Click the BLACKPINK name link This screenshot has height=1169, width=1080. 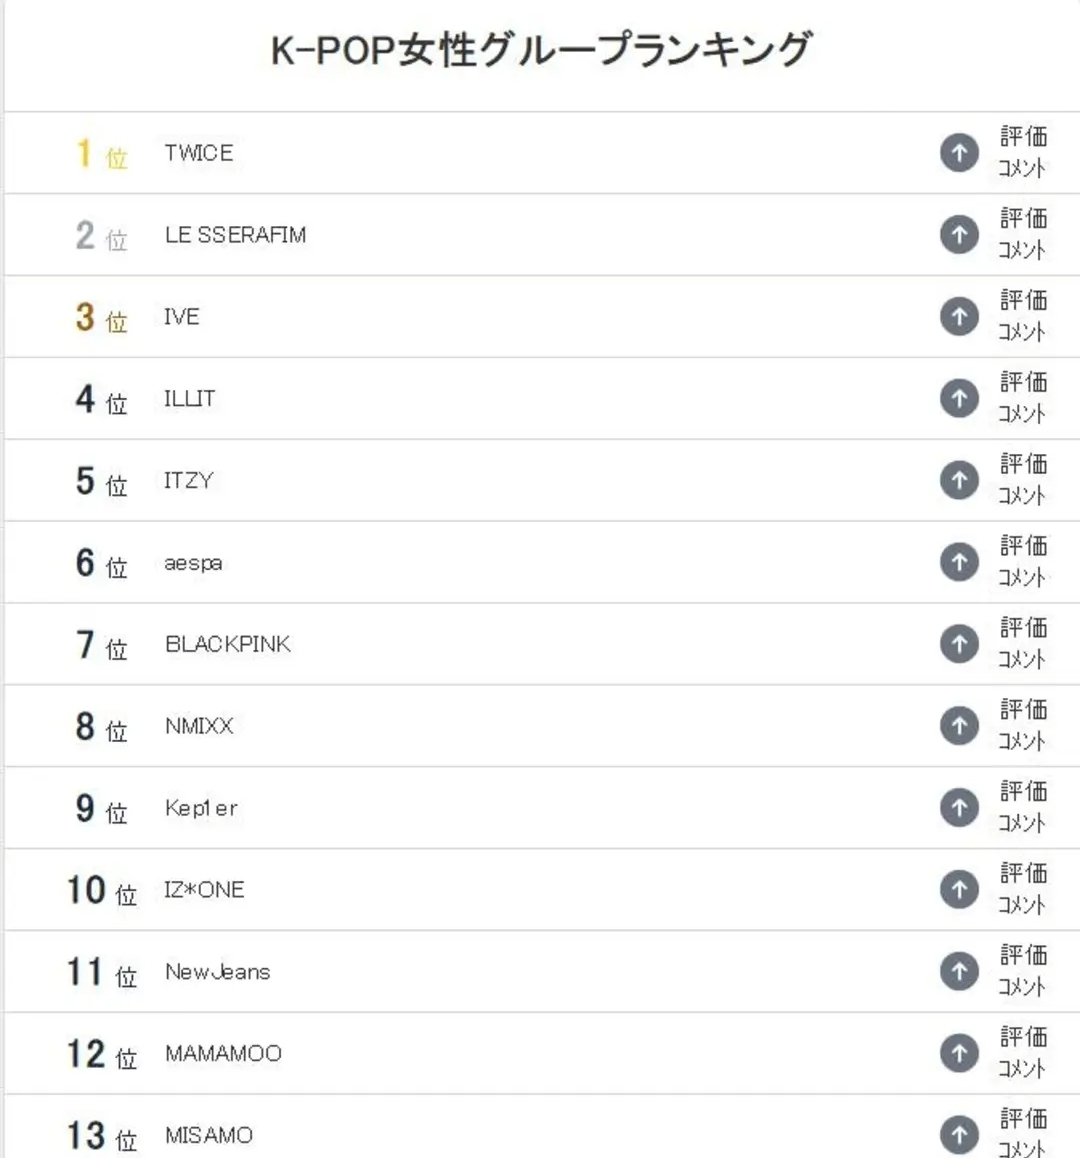click(227, 644)
